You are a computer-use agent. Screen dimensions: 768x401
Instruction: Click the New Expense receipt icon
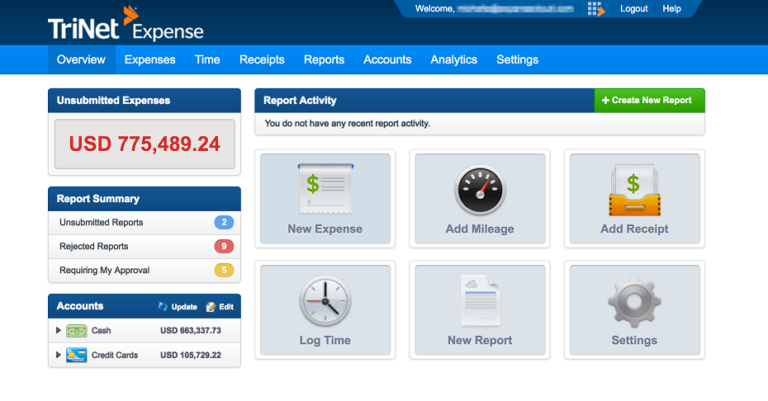click(325, 187)
